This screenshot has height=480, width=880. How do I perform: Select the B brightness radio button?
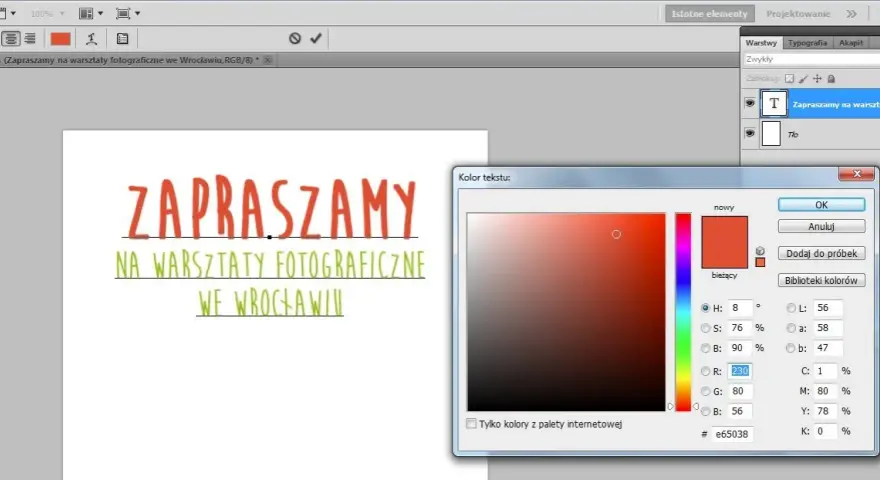click(x=705, y=348)
